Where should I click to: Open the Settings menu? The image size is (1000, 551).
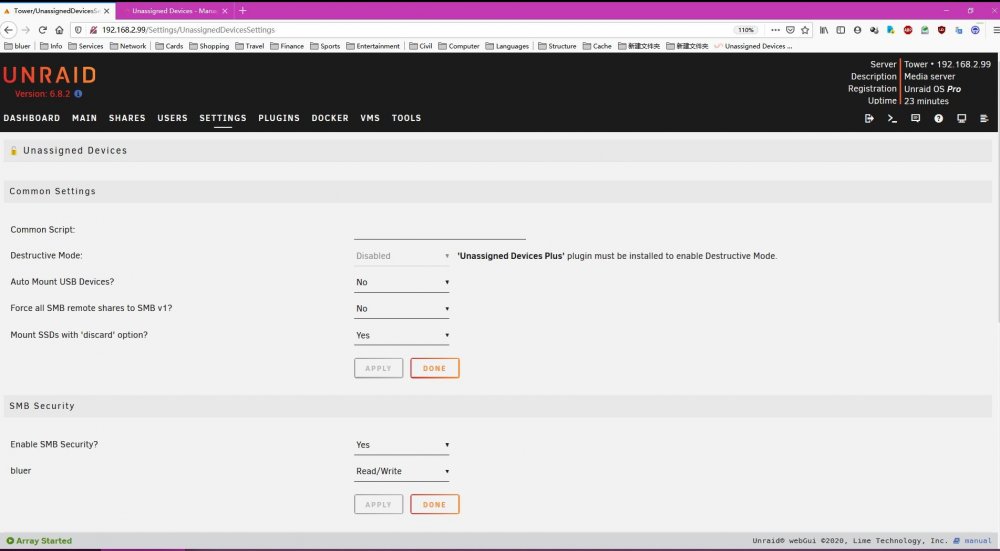point(223,118)
